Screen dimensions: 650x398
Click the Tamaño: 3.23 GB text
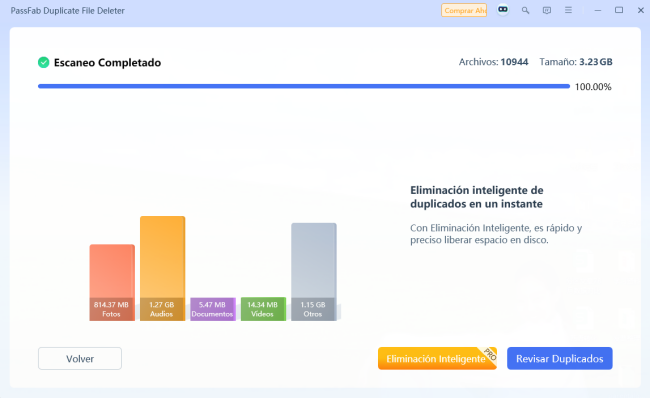576,62
